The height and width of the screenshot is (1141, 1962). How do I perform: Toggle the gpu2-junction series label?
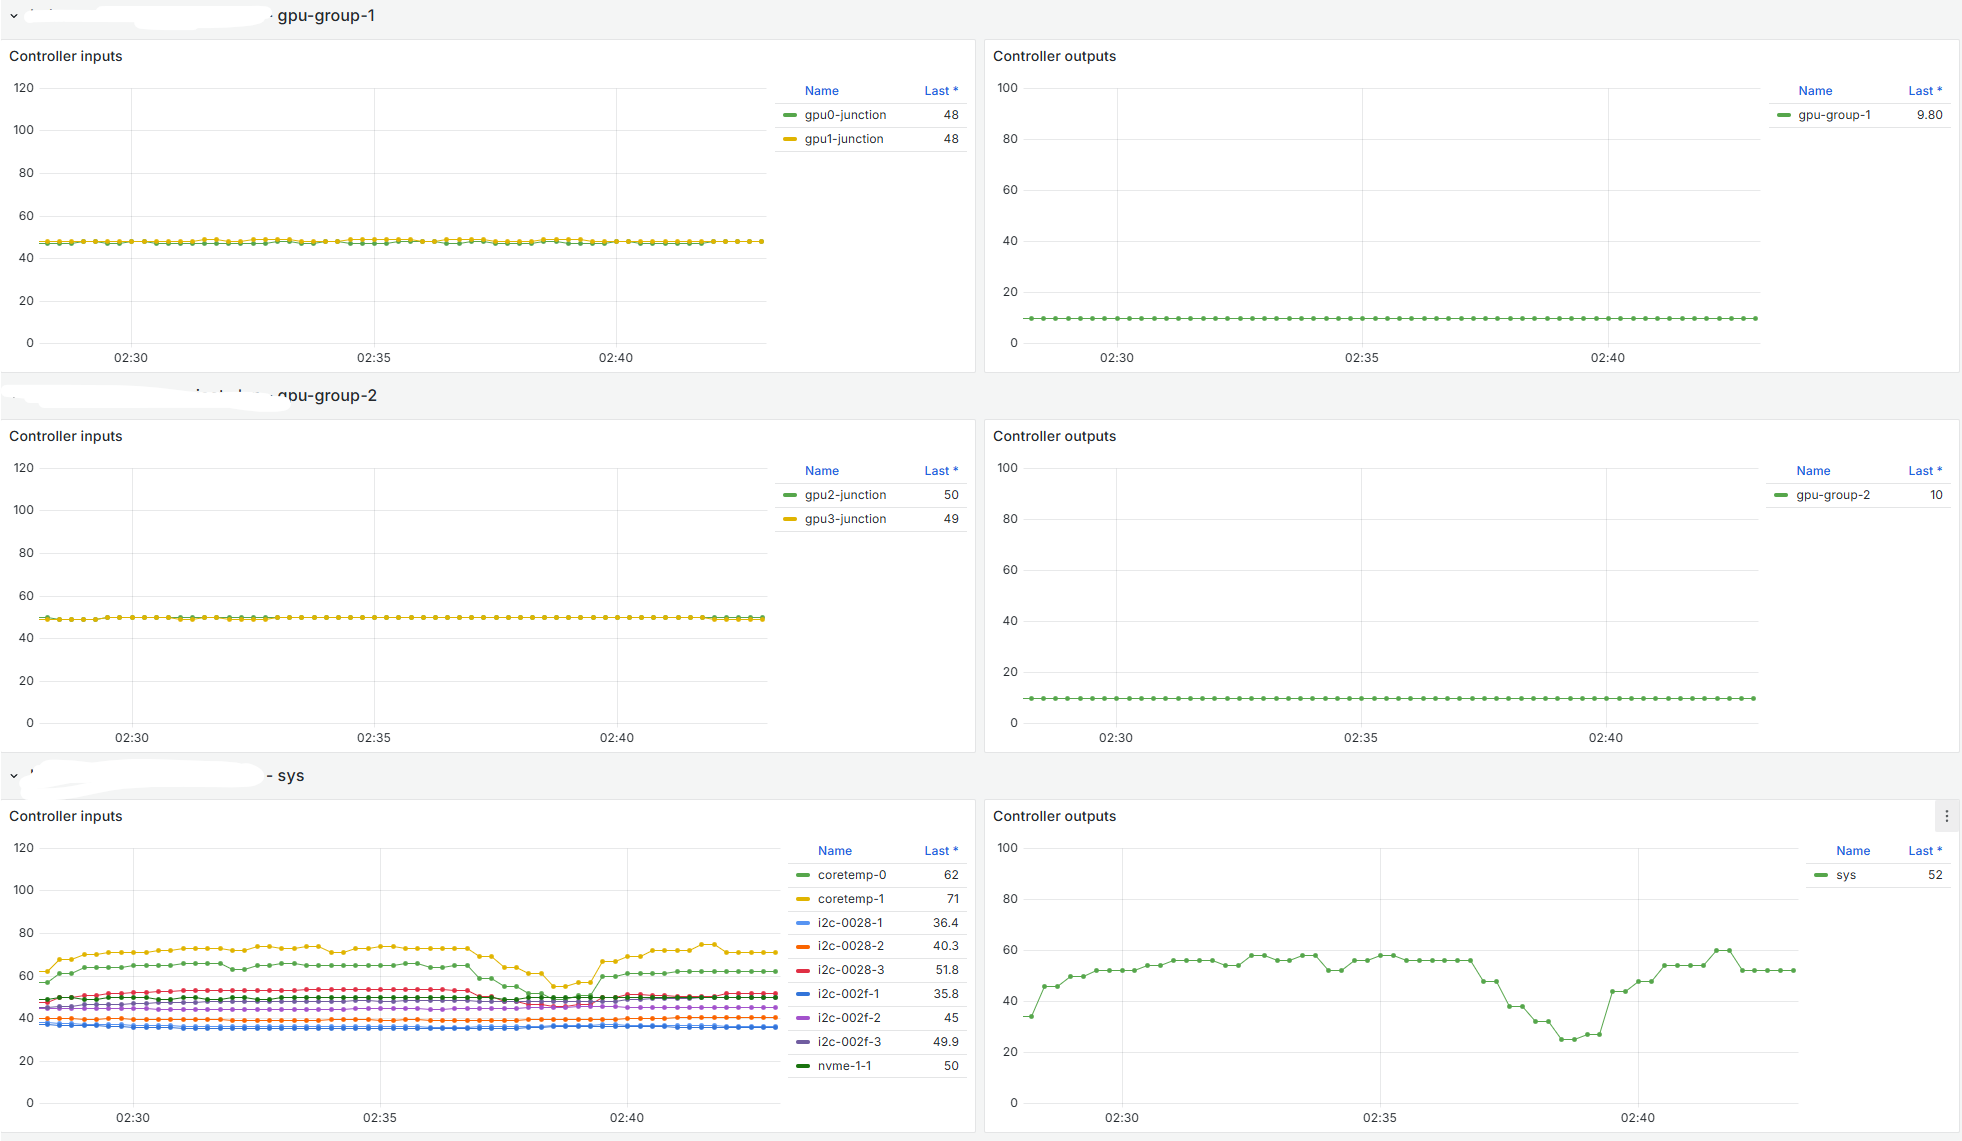[845, 495]
